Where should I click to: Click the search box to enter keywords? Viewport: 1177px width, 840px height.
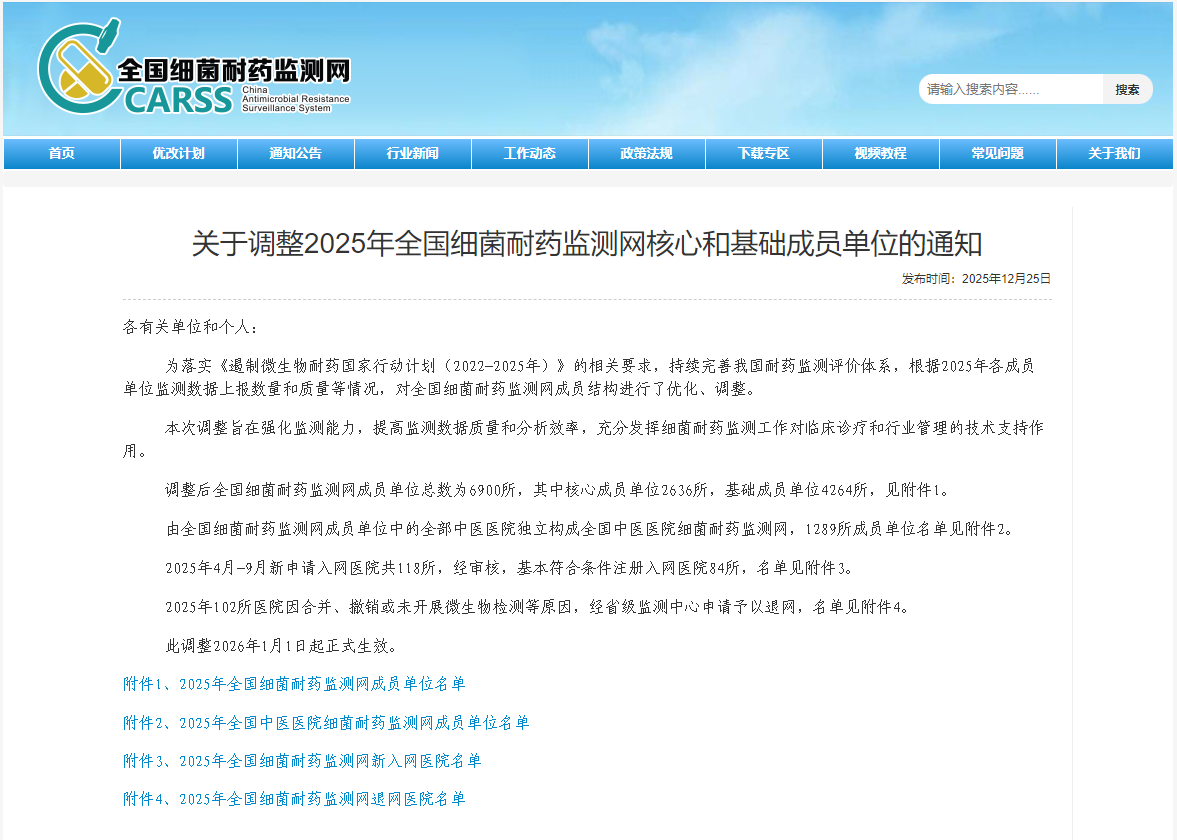point(1010,89)
